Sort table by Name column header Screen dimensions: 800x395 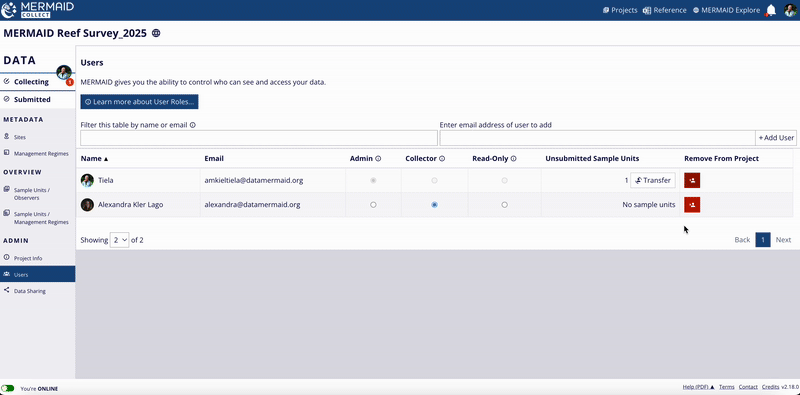click(94, 159)
